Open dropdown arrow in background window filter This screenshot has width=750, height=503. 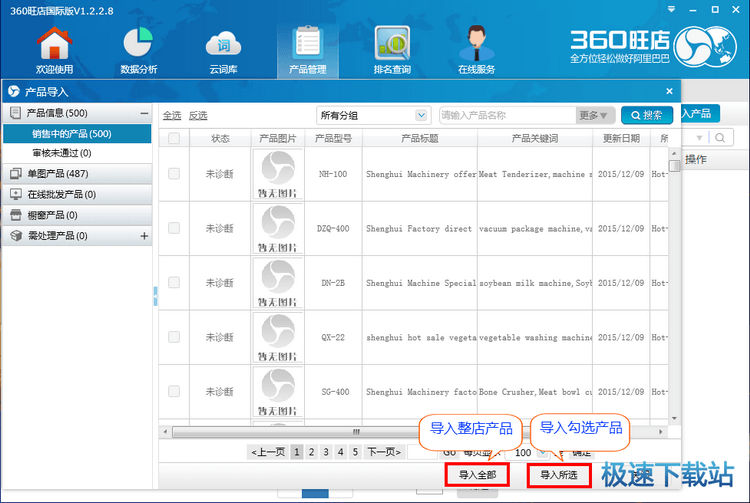pyautogui.click(x=699, y=138)
